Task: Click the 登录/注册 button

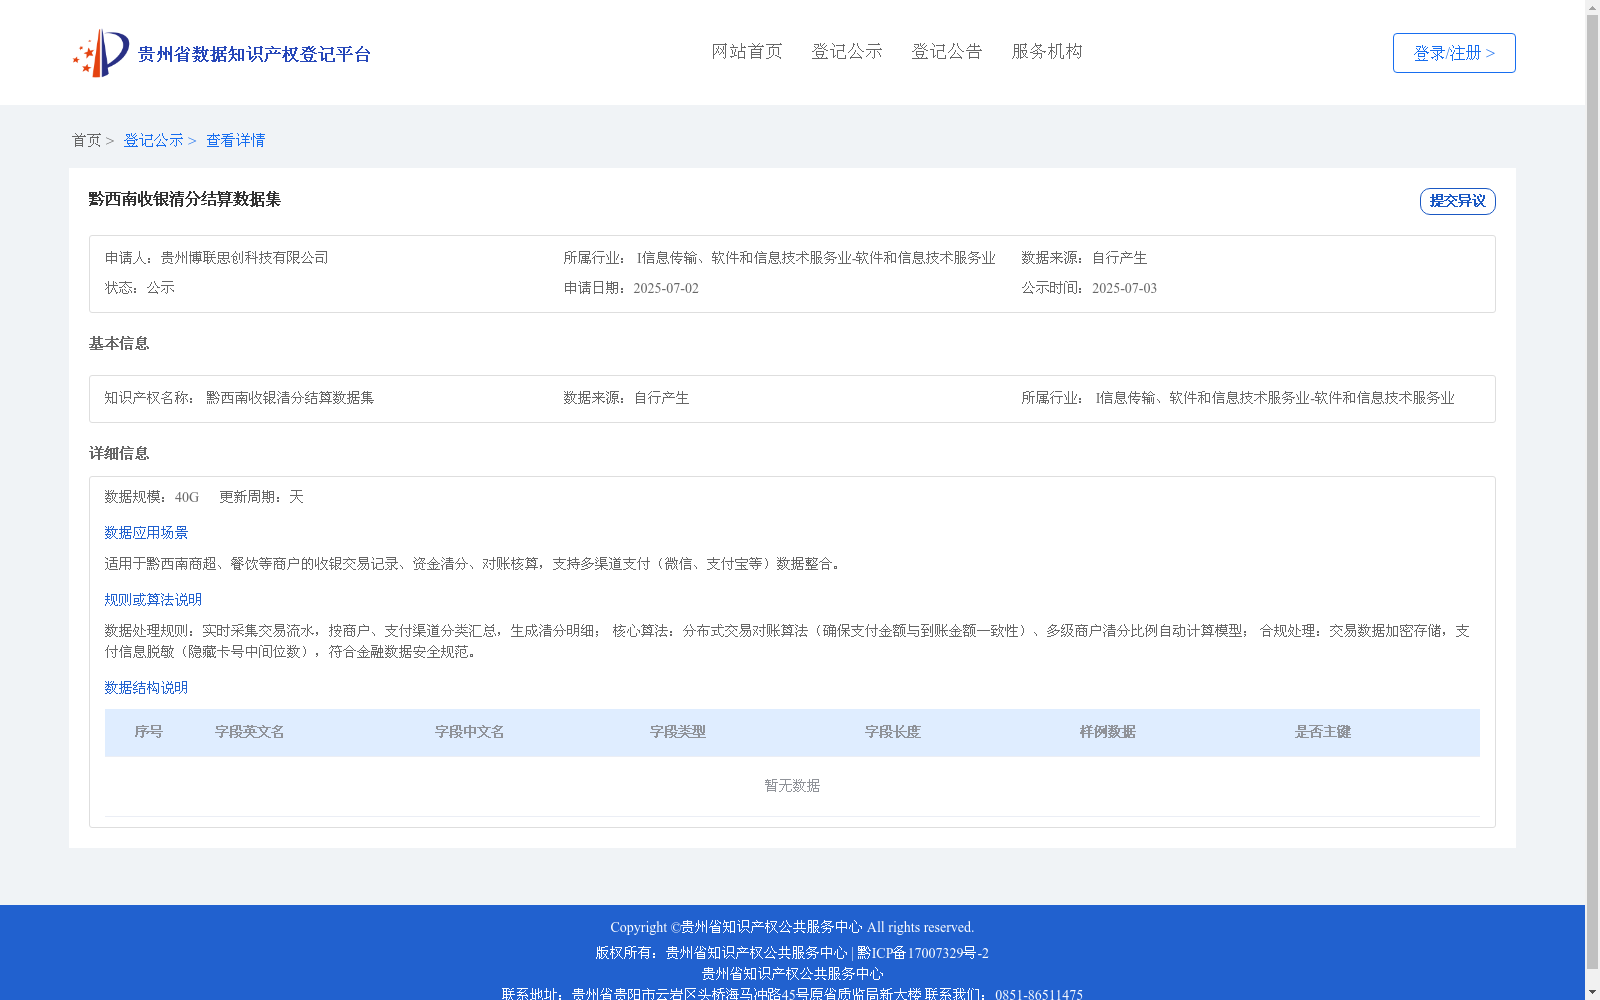Action: pyautogui.click(x=1454, y=53)
